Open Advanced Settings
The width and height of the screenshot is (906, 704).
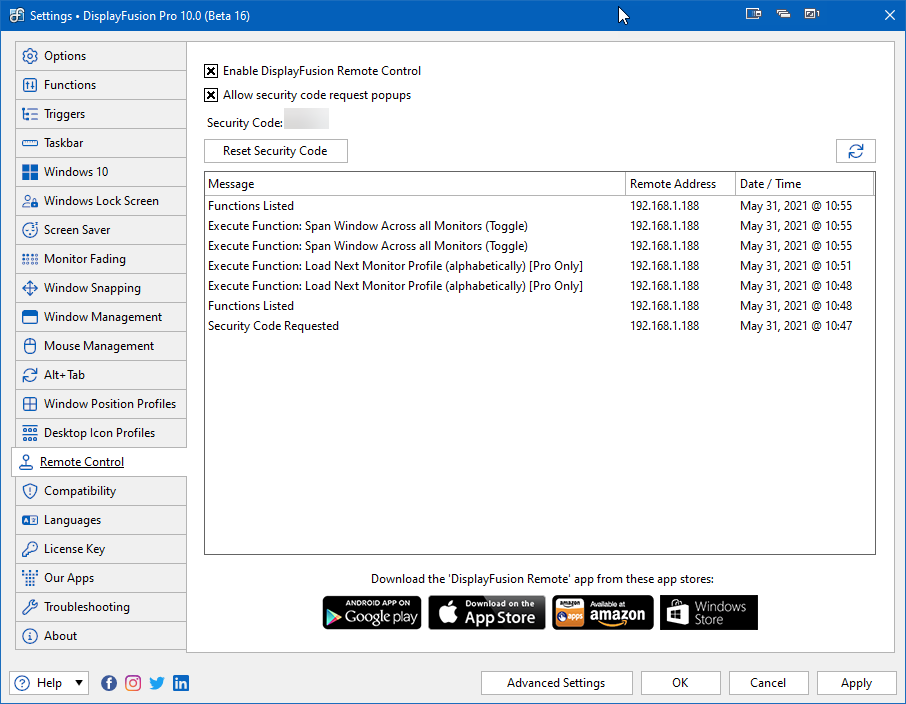pyautogui.click(x=556, y=683)
